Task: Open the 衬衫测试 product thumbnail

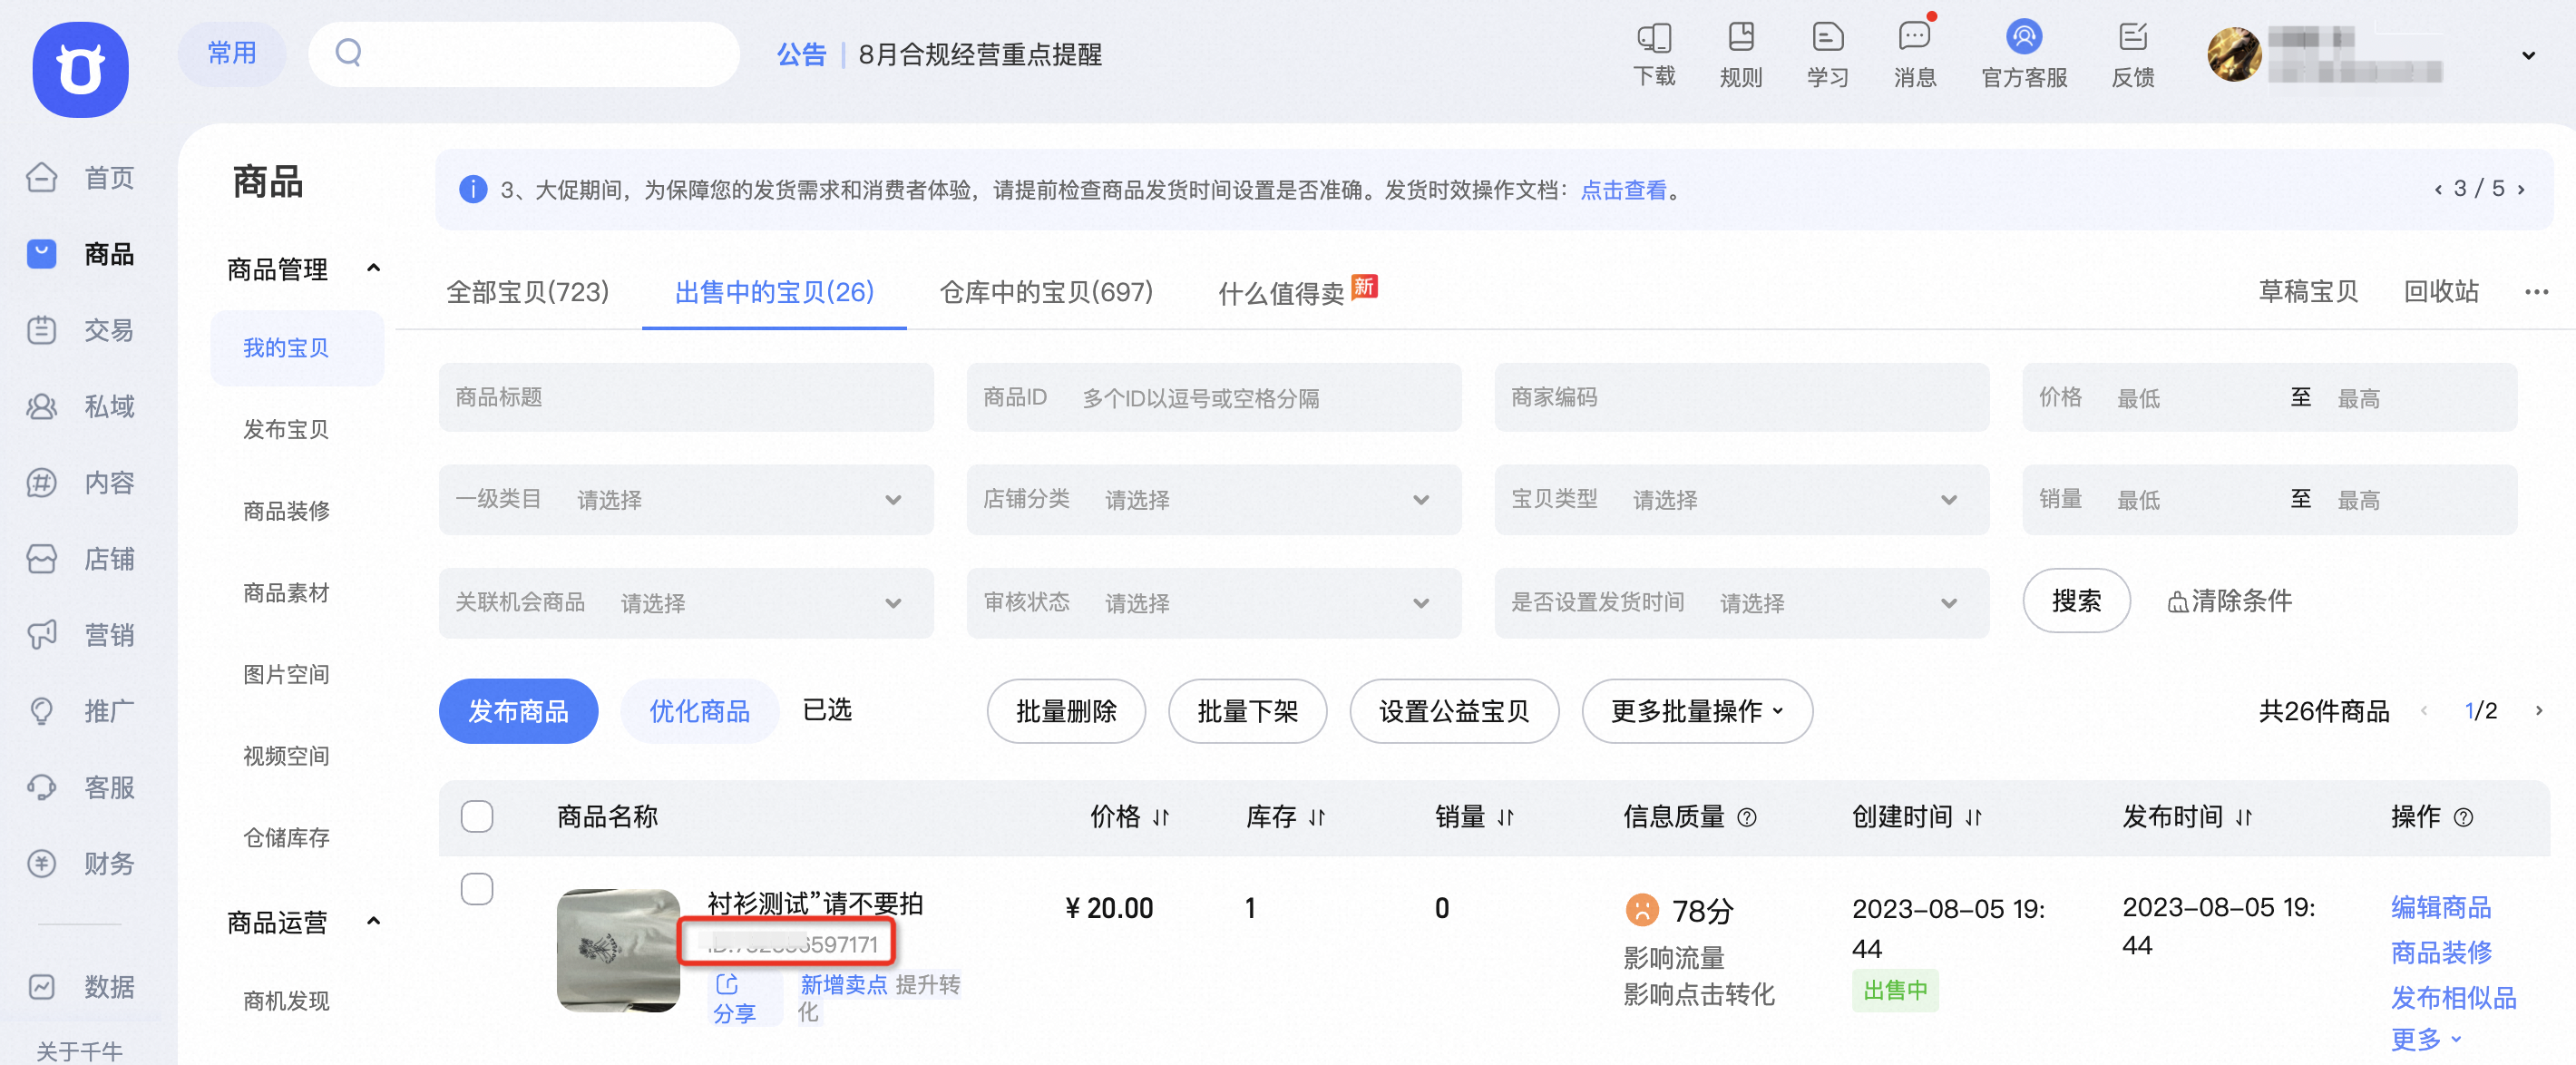Action: pos(618,950)
